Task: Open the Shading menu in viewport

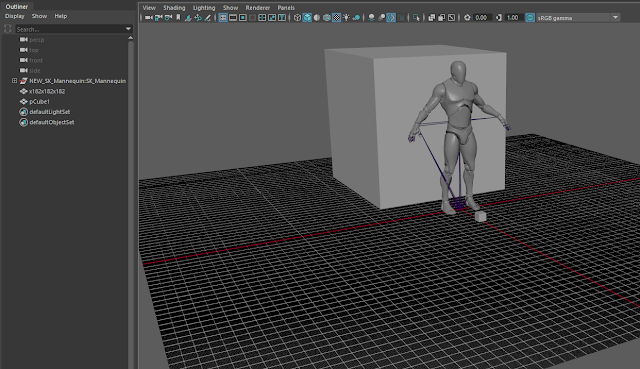Action: [174, 8]
